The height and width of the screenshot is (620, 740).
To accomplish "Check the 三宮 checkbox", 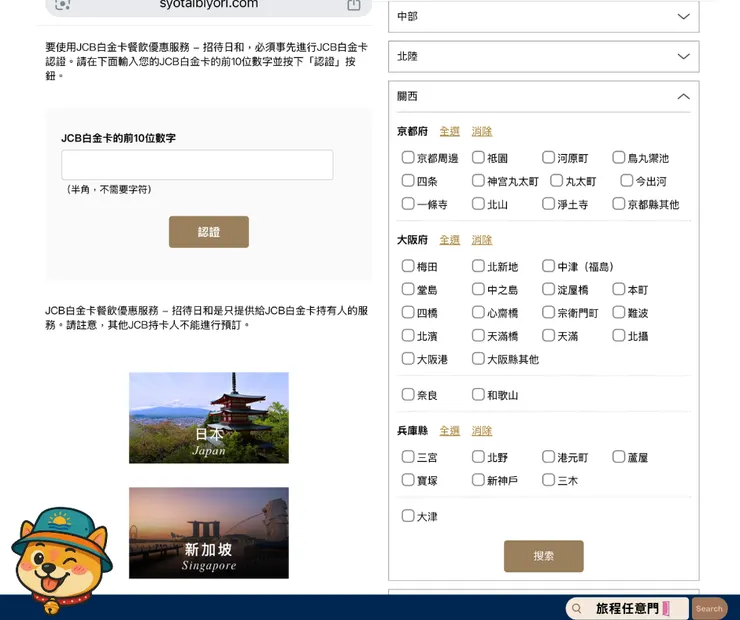I will (408, 456).
